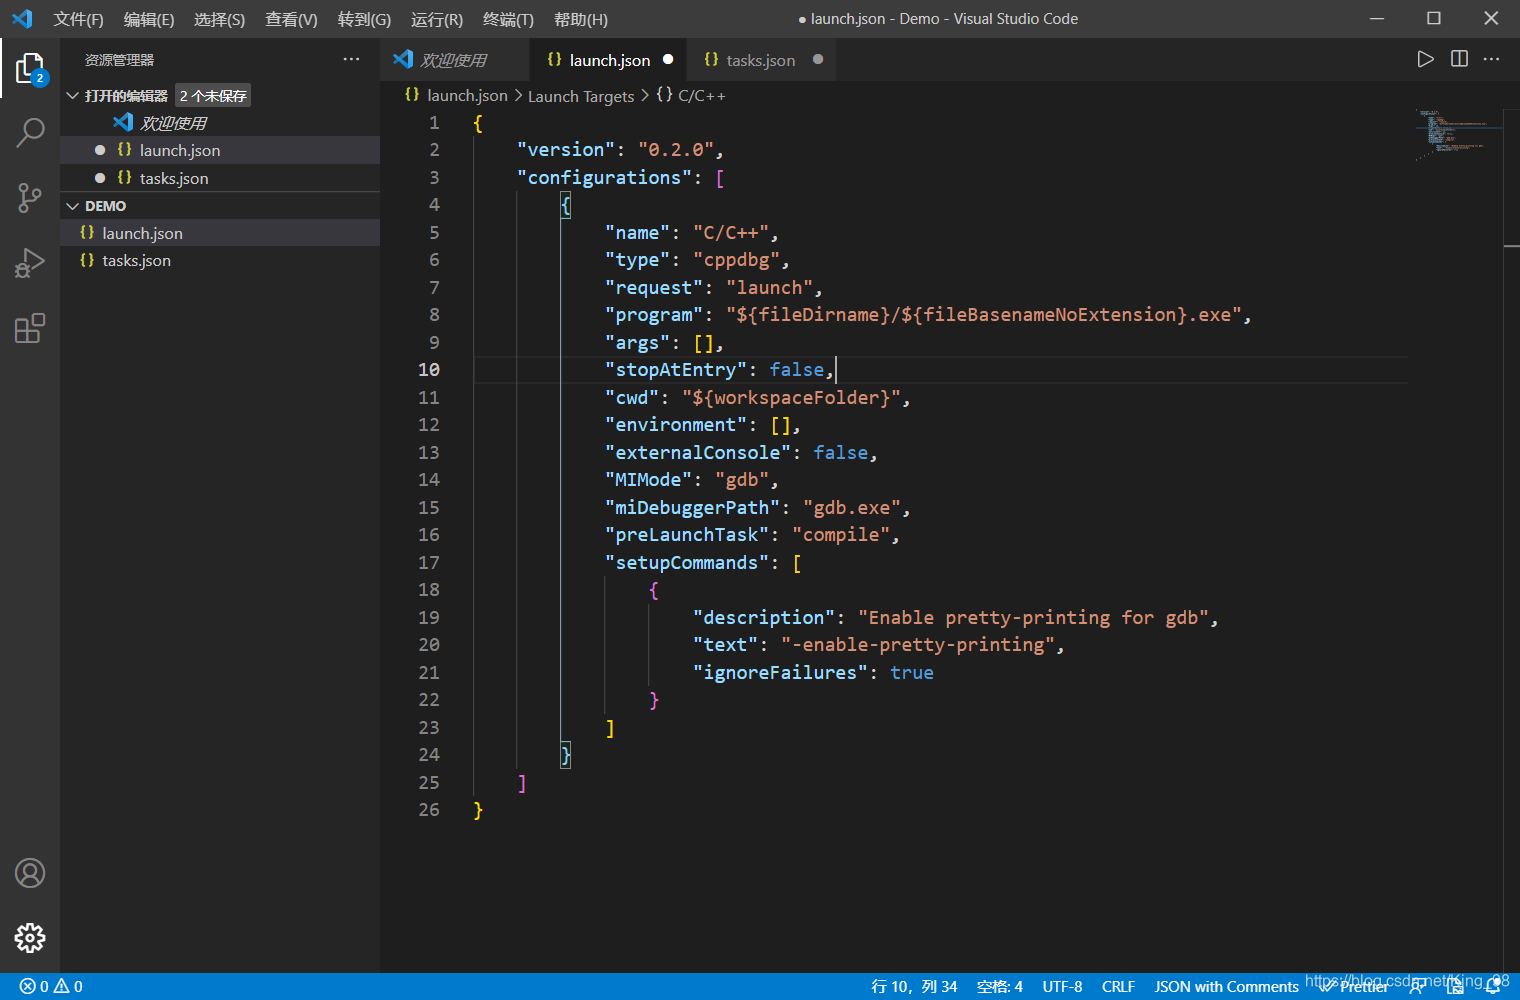This screenshot has width=1520, height=1000.
Task: Open the Source Control view
Action: [30, 197]
